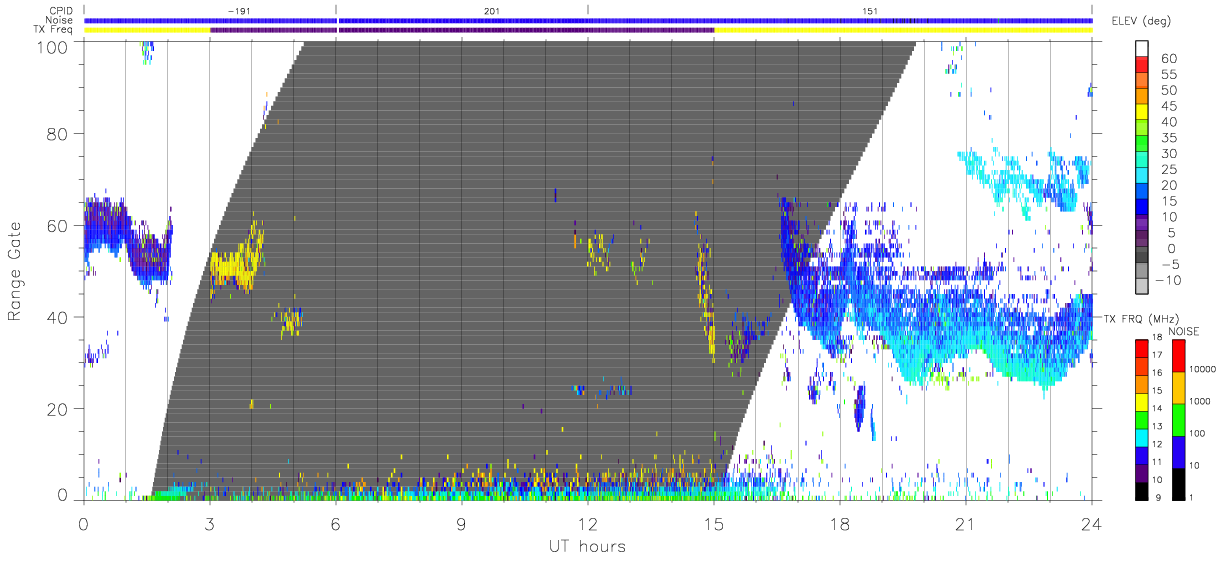
Task: Click the "CPID" row label
Action: [x=63, y=11]
